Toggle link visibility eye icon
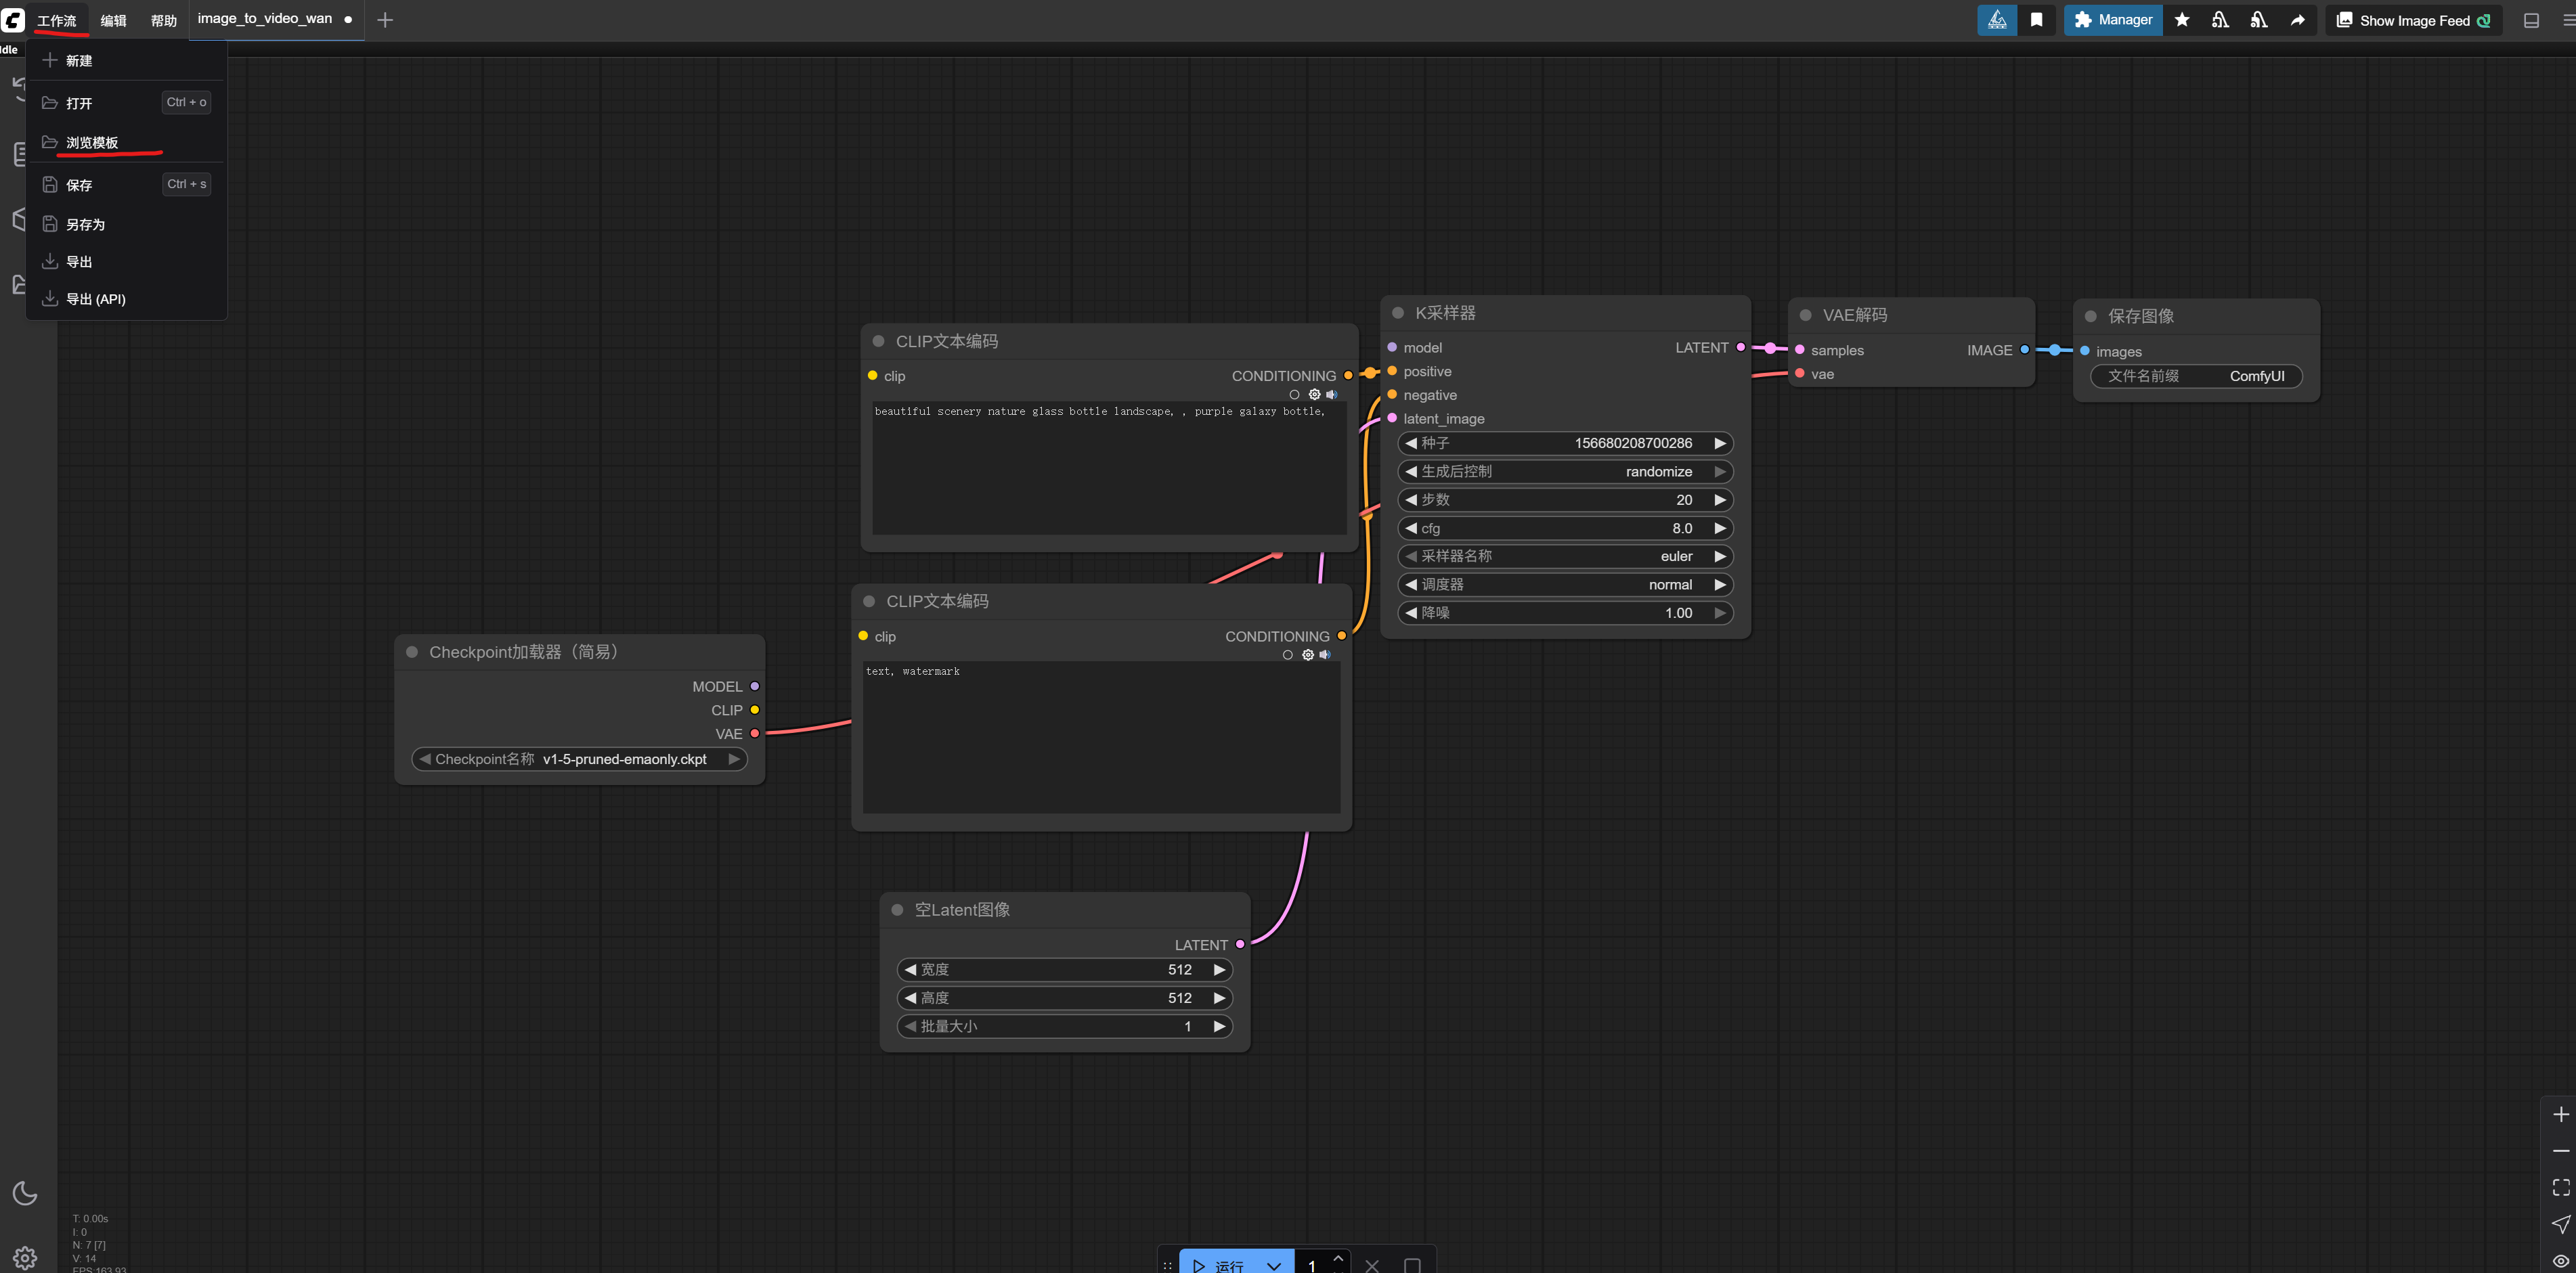This screenshot has height=1273, width=2576. (2560, 1260)
